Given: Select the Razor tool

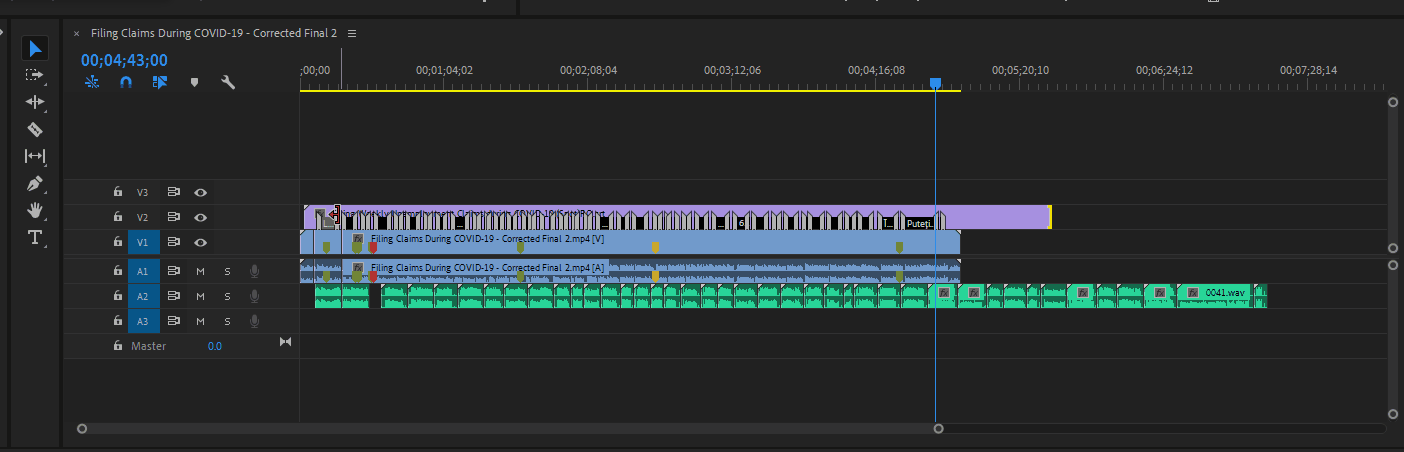Looking at the screenshot, I should pos(35,129).
